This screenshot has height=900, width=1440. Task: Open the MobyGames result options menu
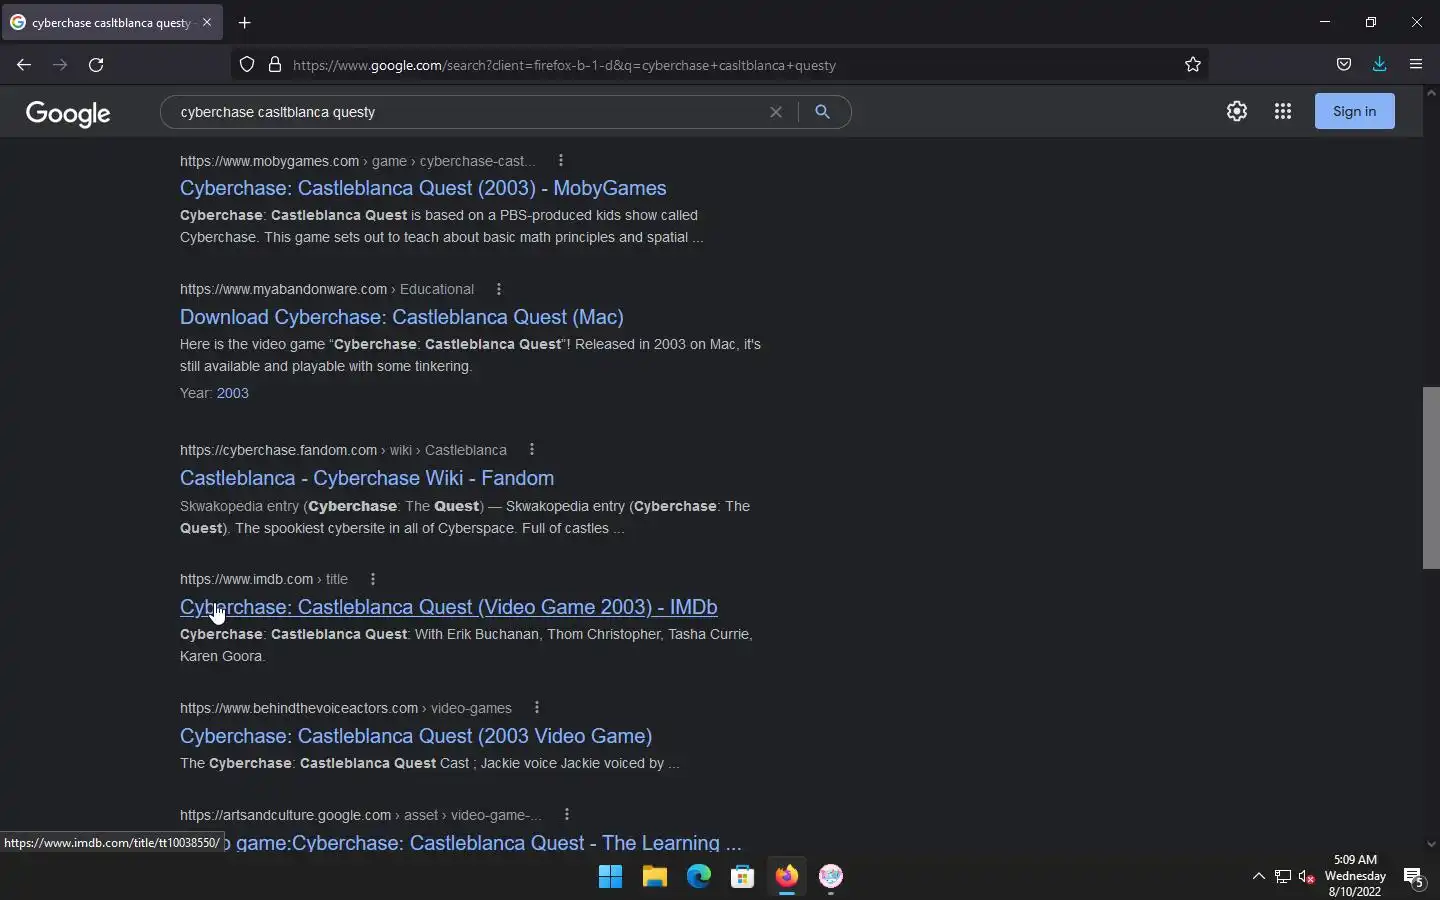[x=561, y=161]
